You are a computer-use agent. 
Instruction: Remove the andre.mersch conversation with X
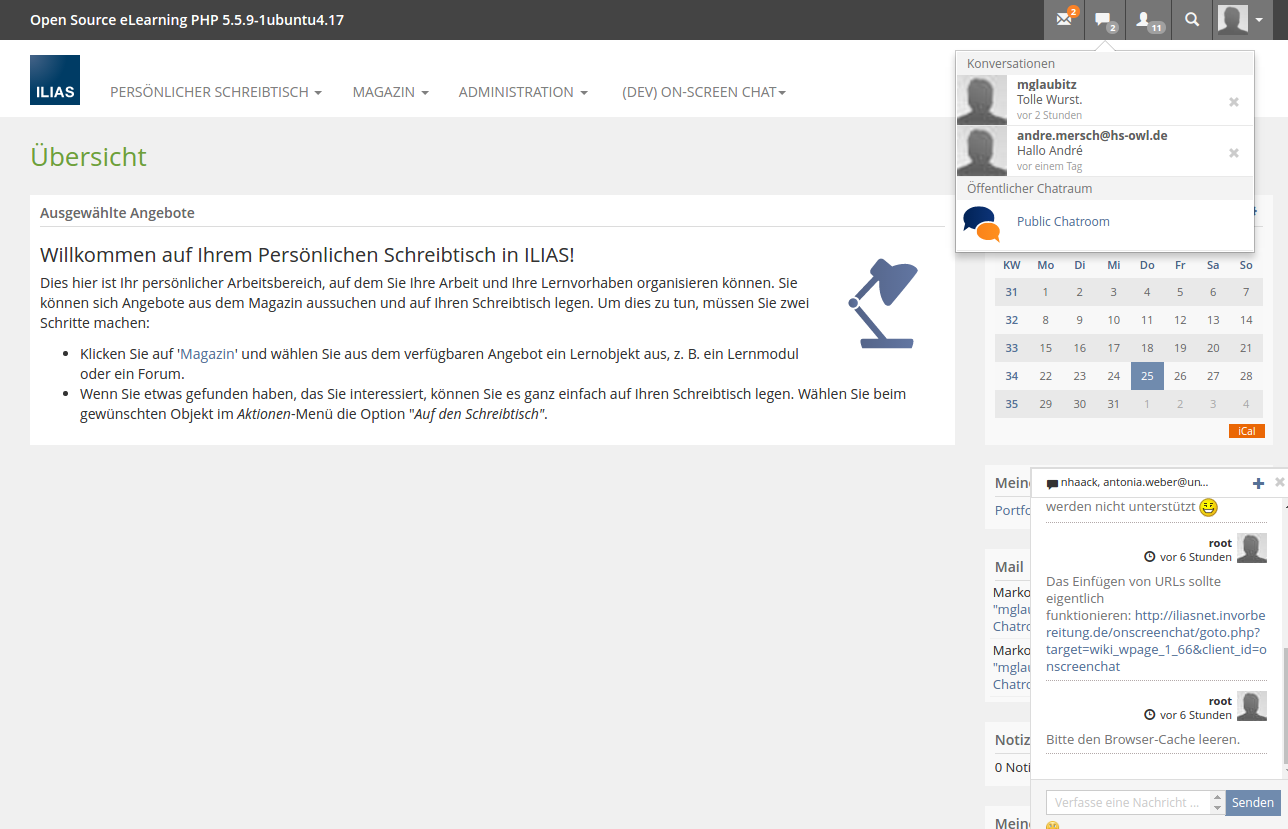pyautogui.click(x=1233, y=153)
